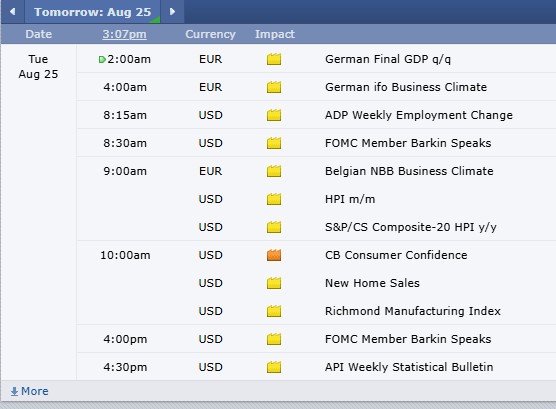
Task: Go to previous day arrow
Action: click(x=13, y=12)
